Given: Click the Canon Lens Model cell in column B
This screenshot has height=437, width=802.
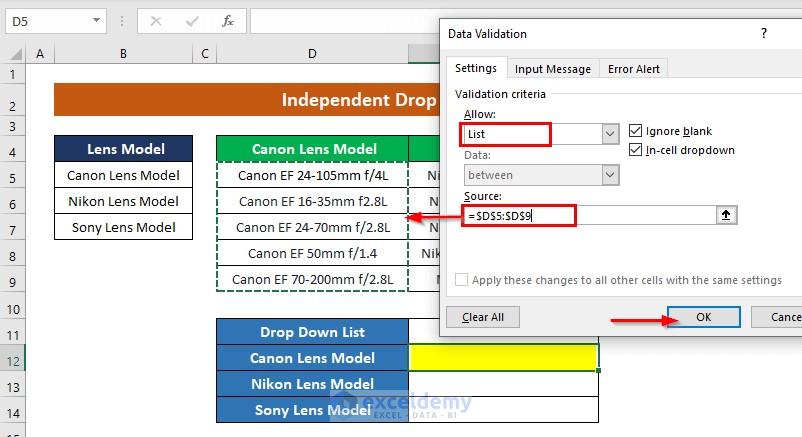Looking at the screenshot, I should [123, 176].
